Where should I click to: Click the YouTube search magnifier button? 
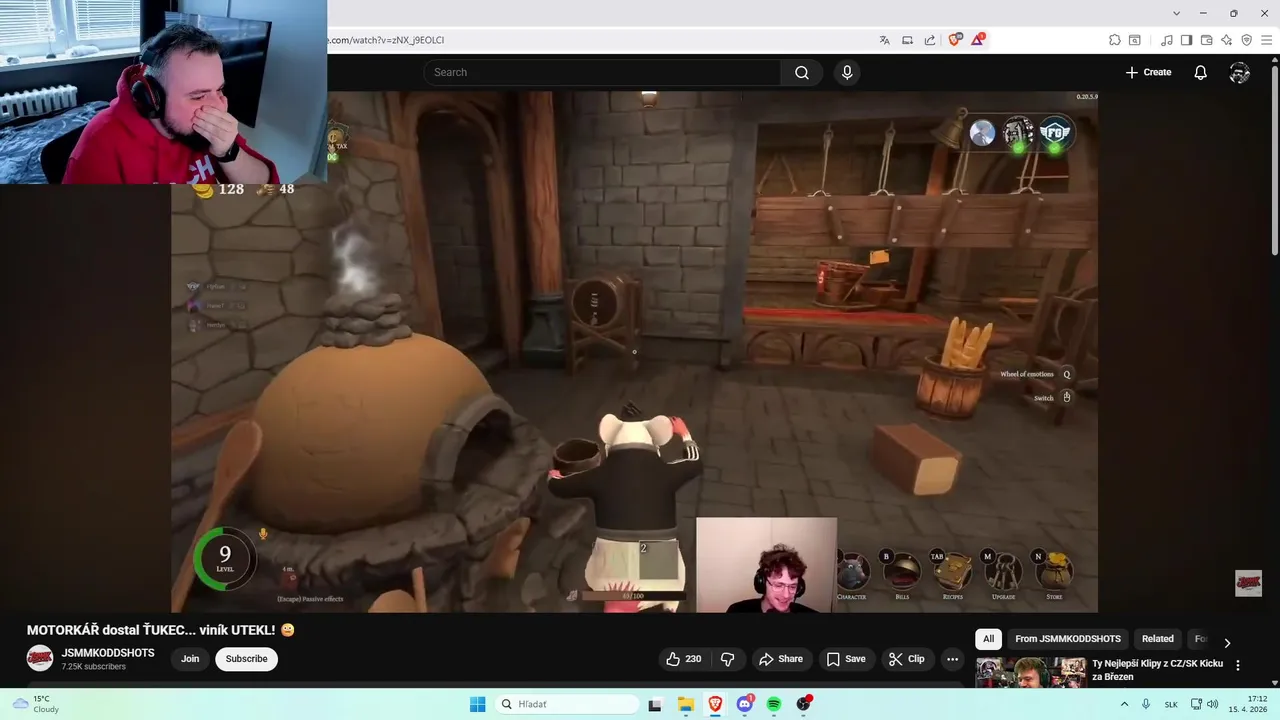coord(802,72)
